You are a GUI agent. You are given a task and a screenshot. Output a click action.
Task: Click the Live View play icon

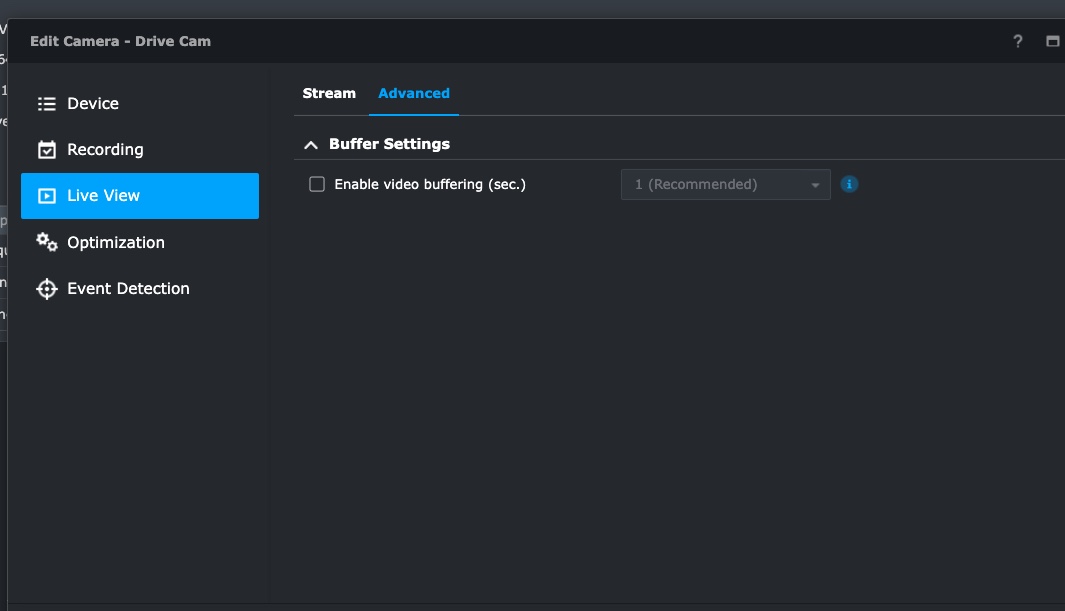46,196
